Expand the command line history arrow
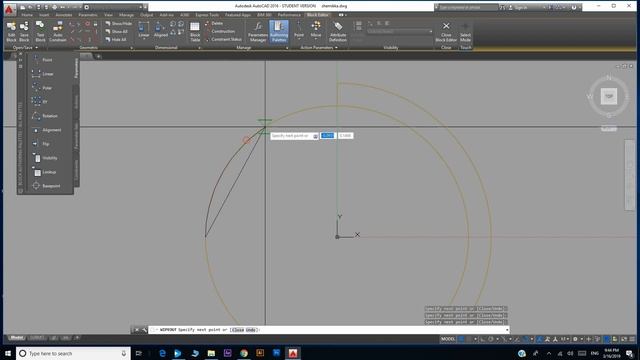Viewport: 640px width, 360px height. pyautogui.click(x=507, y=330)
